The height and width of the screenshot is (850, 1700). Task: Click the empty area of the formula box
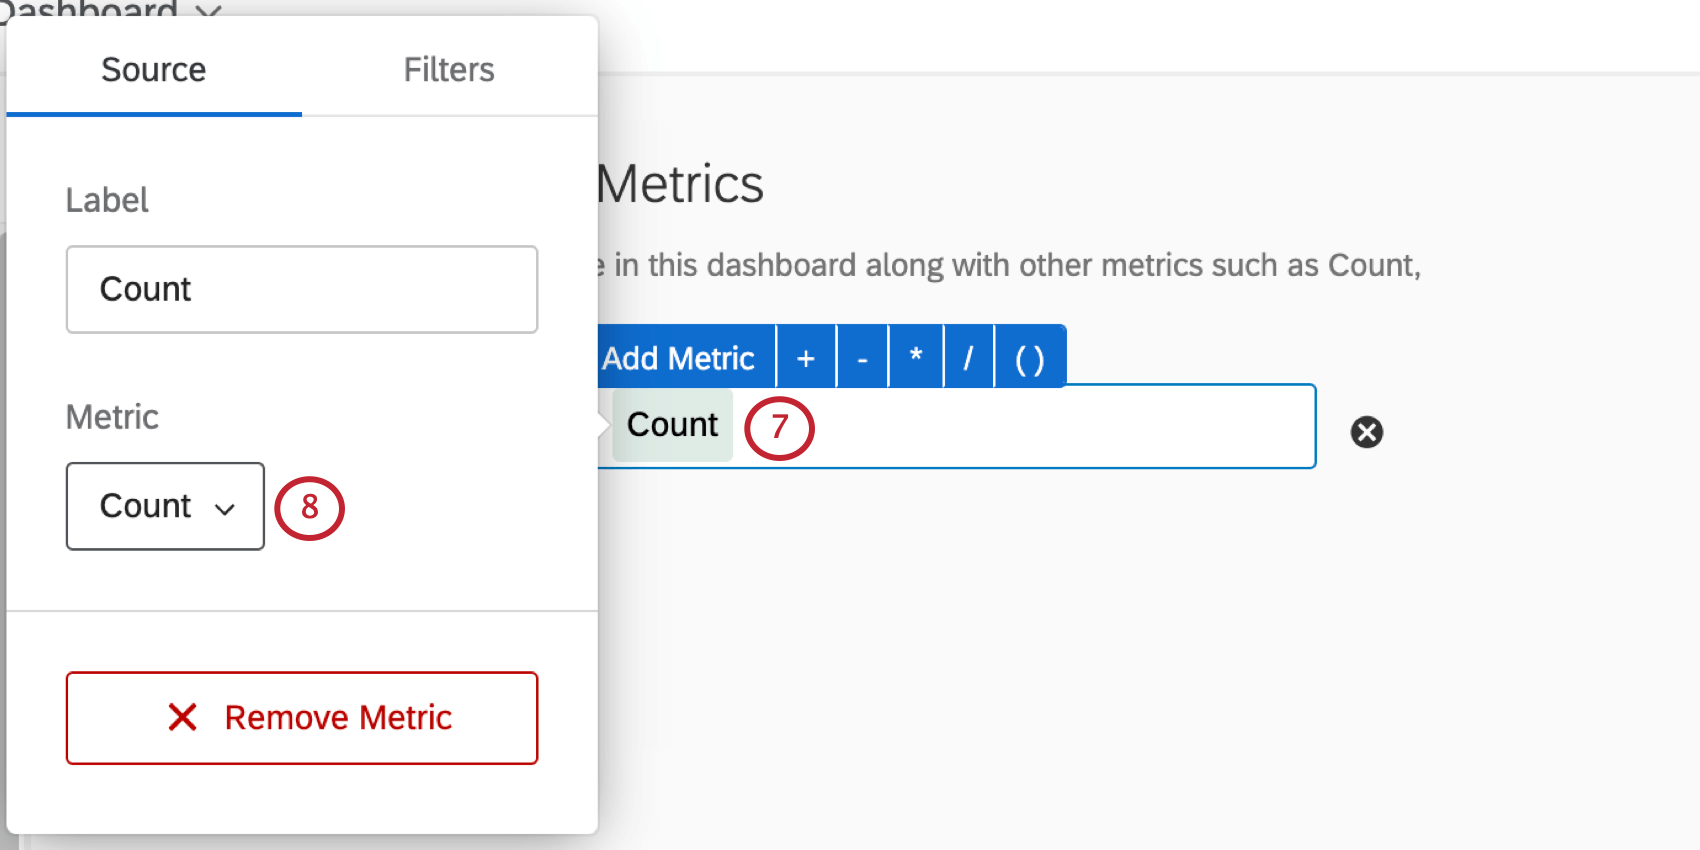click(1060, 426)
